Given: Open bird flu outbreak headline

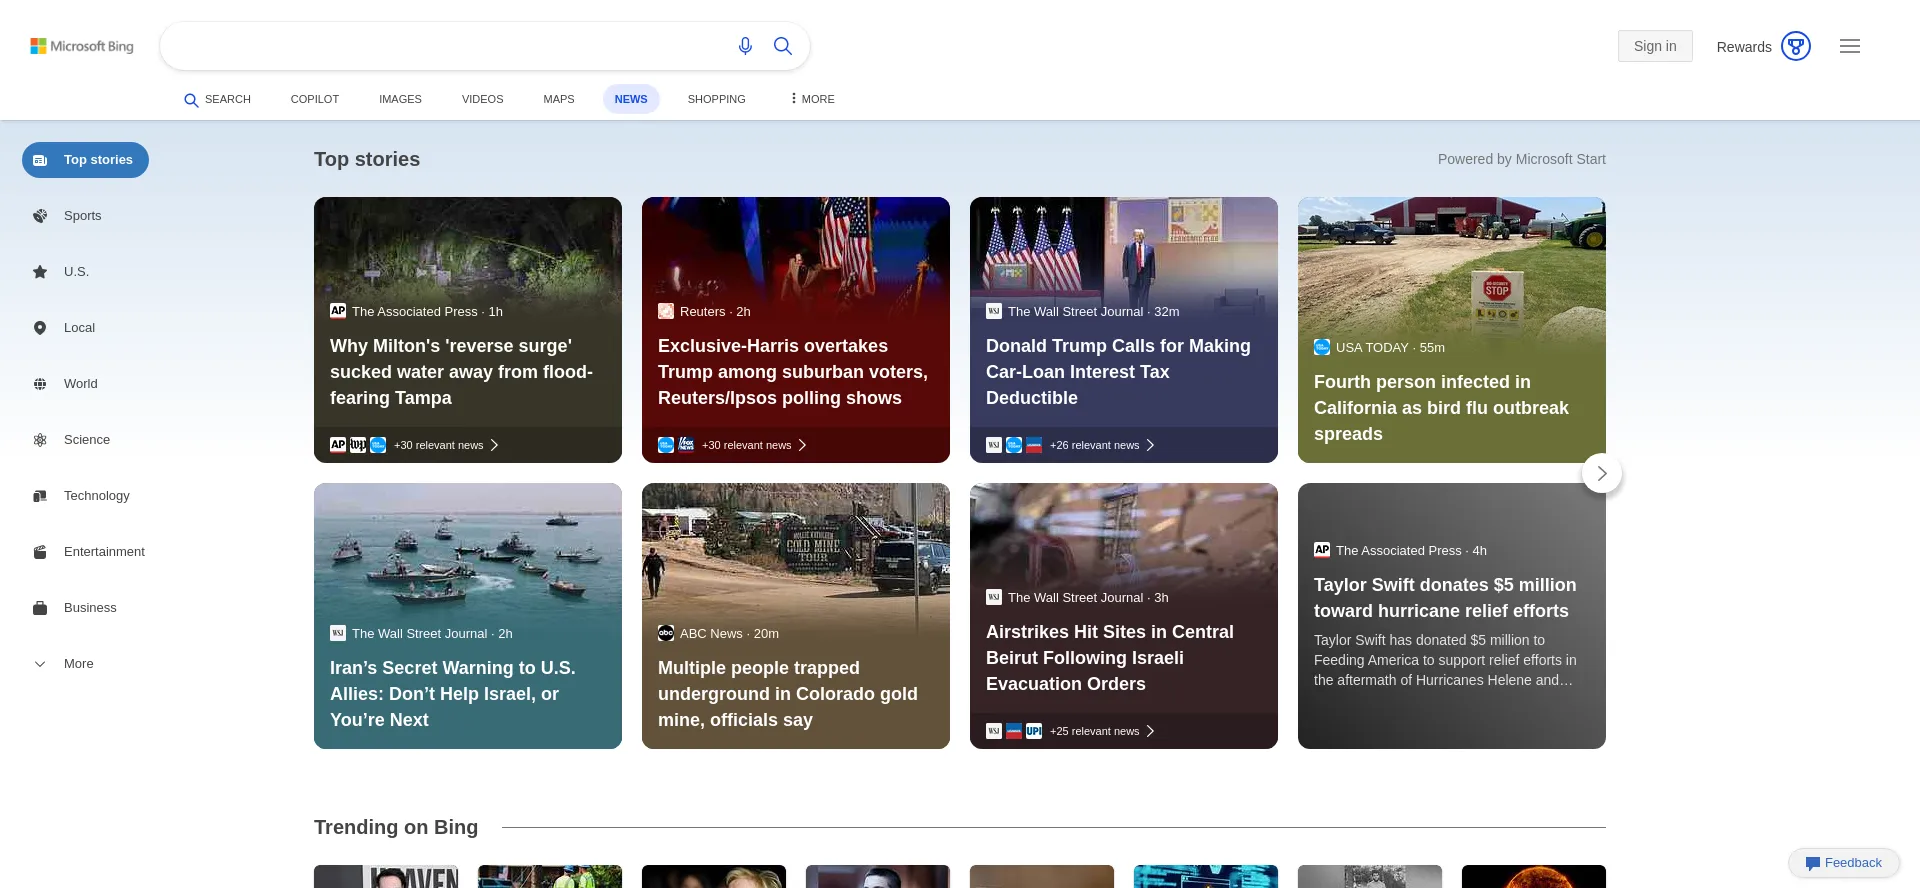Looking at the screenshot, I should [1441, 408].
